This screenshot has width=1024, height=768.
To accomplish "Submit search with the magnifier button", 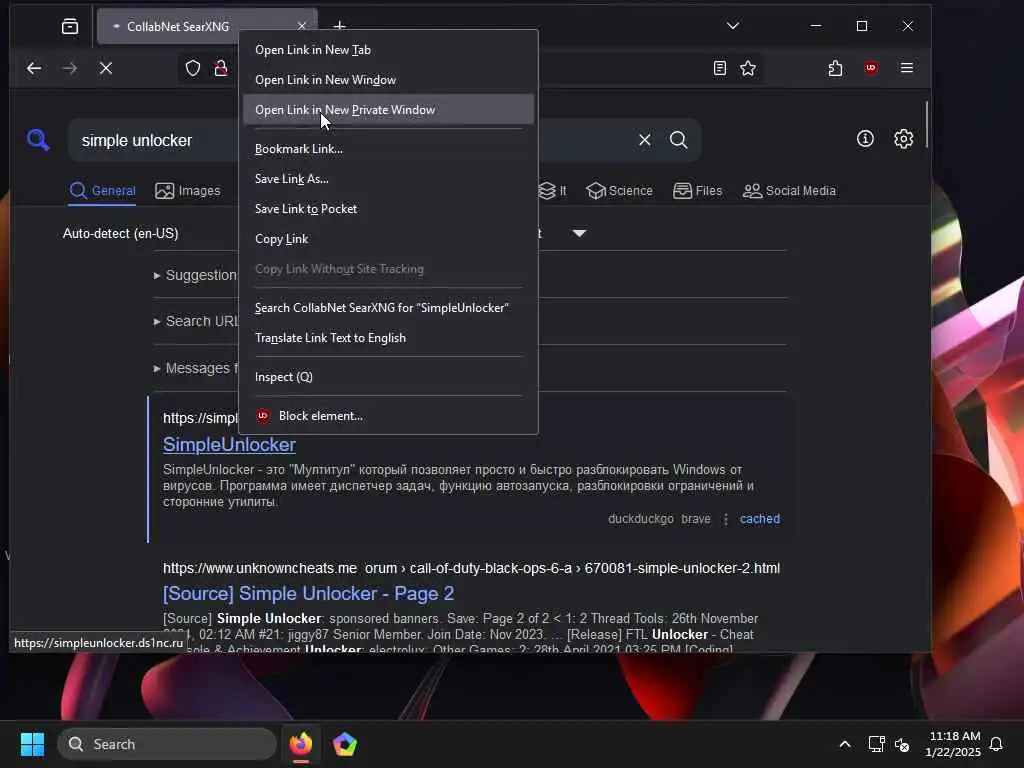I will click(x=679, y=140).
